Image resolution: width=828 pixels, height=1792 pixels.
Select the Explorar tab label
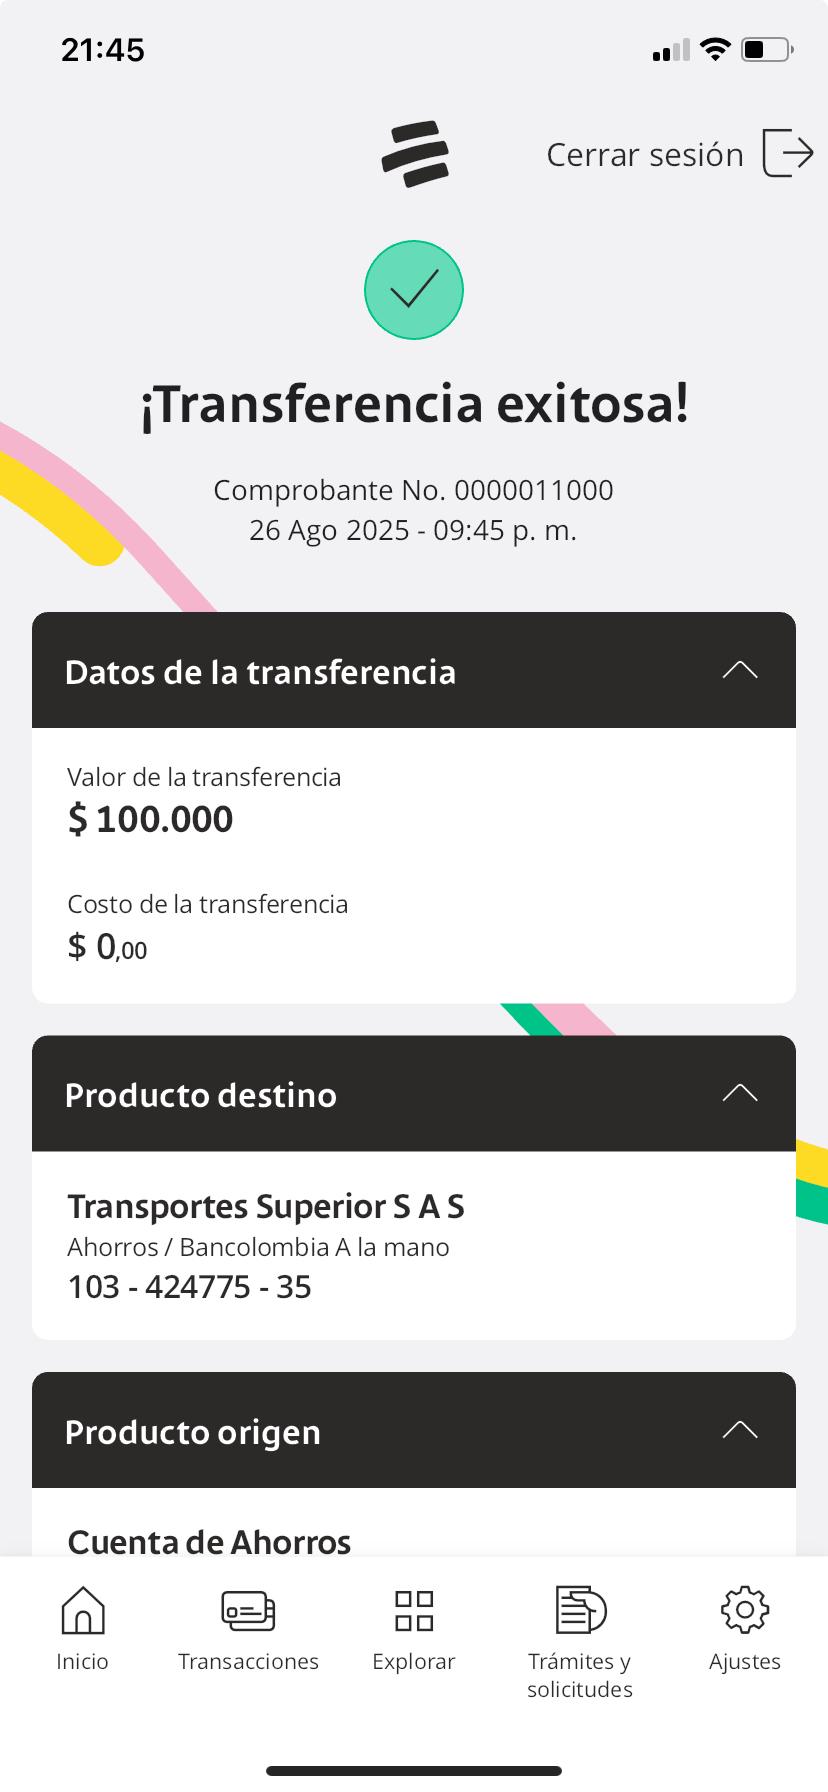point(414,1661)
